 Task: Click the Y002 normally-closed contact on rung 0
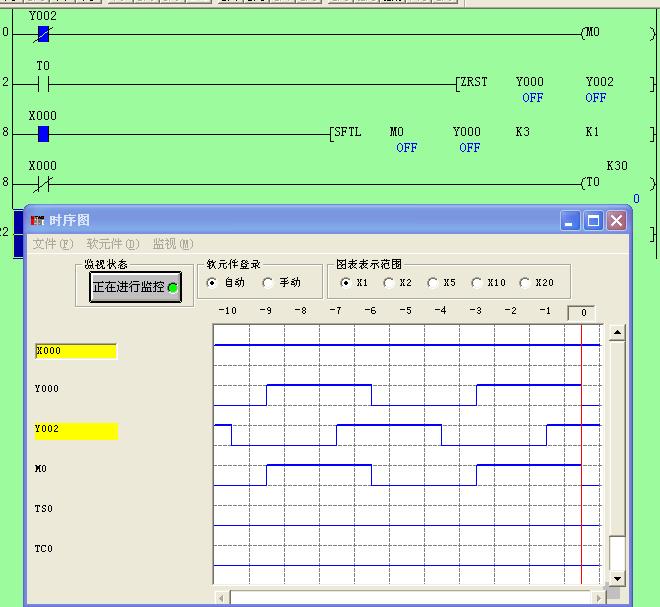42,34
